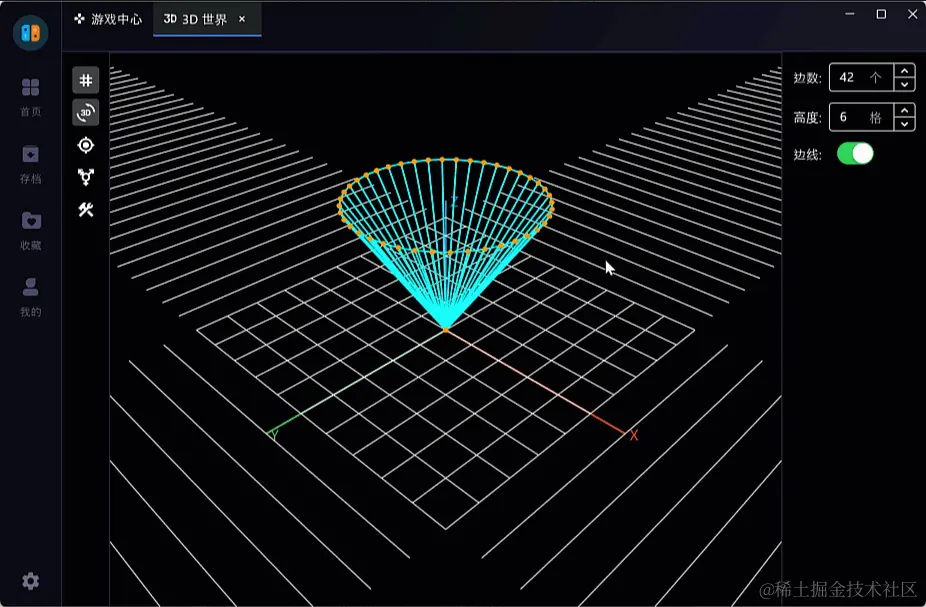Toggle the grid display tool

(x=86, y=80)
